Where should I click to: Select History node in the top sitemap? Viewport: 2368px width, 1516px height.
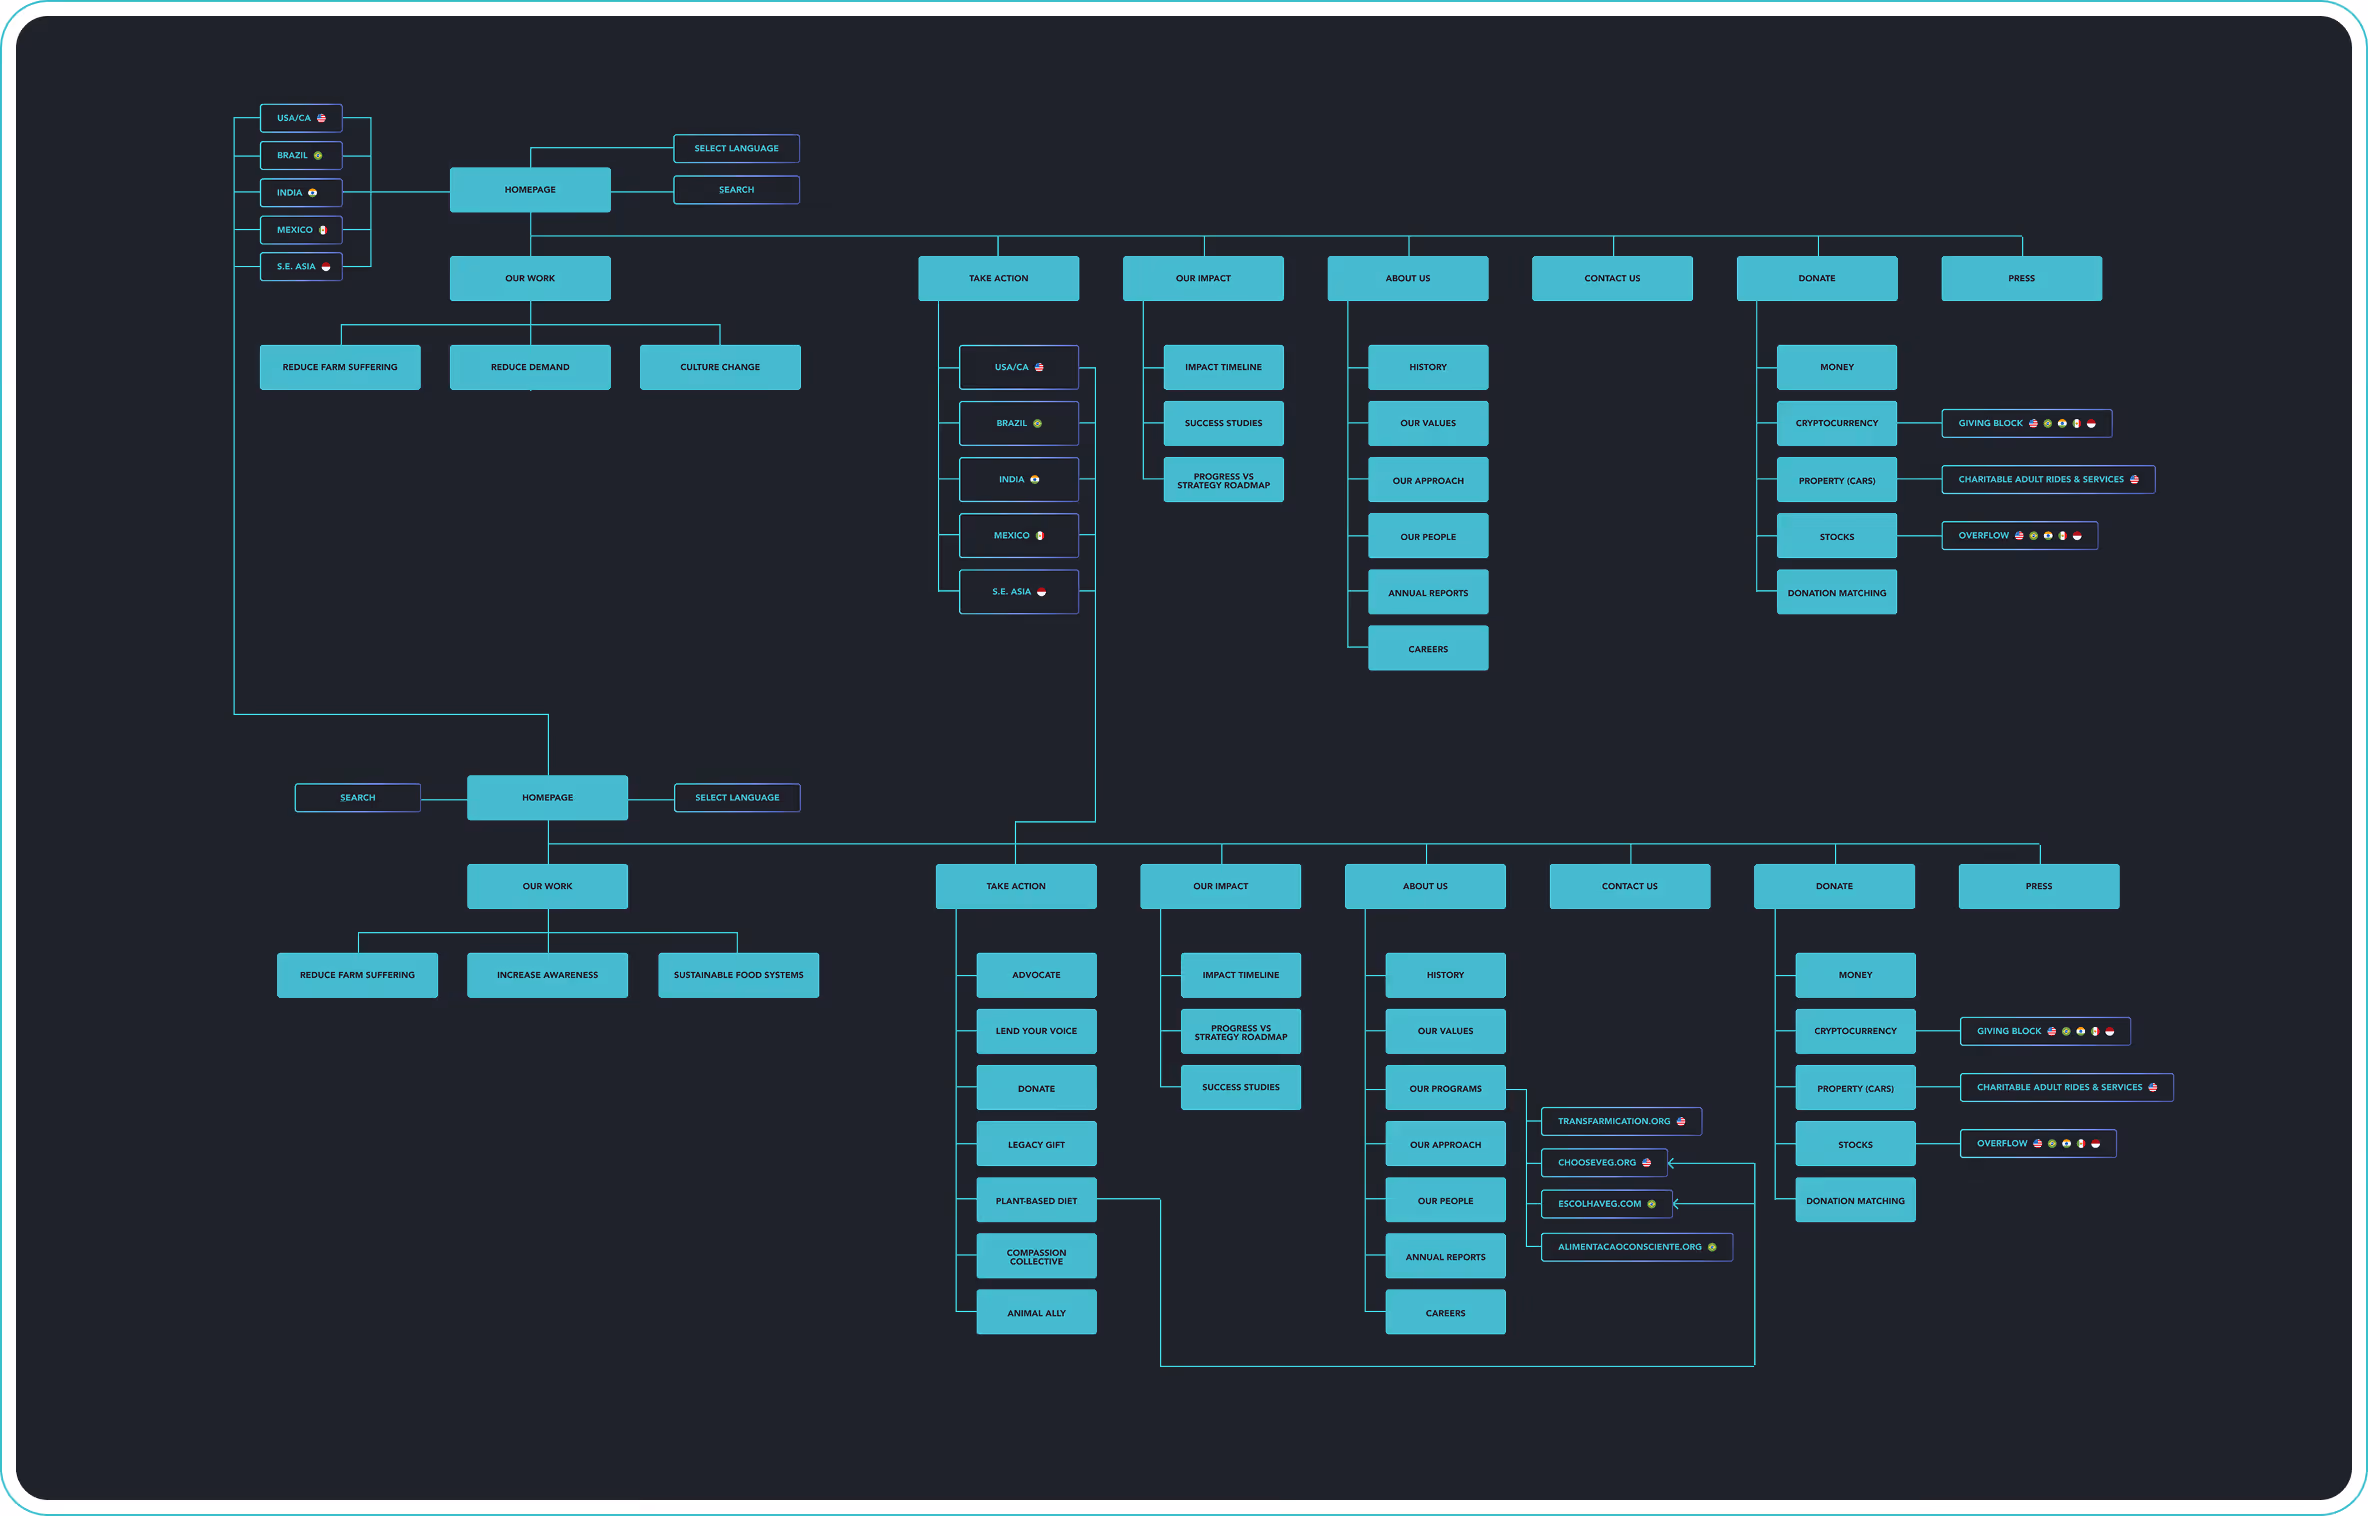tap(1428, 367)
